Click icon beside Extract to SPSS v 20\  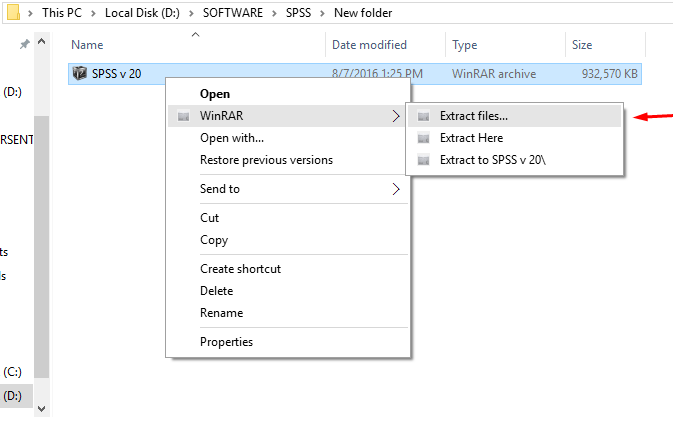coord(422,160)
